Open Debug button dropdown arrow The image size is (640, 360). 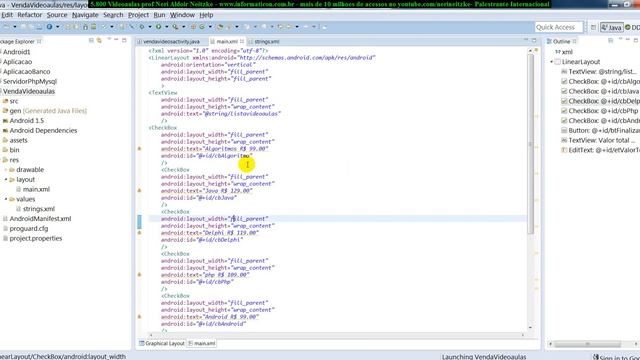point(149,27)
